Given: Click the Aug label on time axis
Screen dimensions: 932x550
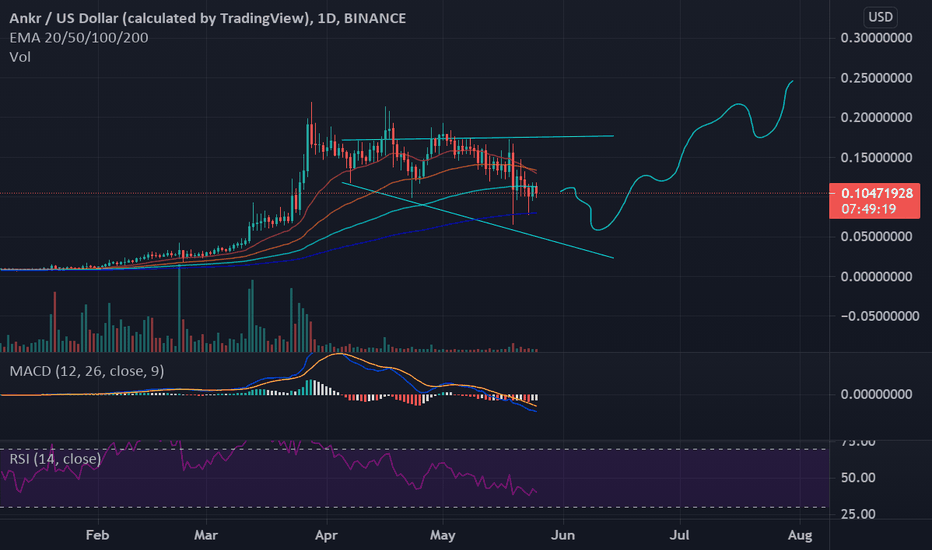Looking at the screenshot, I should (800, 535).
